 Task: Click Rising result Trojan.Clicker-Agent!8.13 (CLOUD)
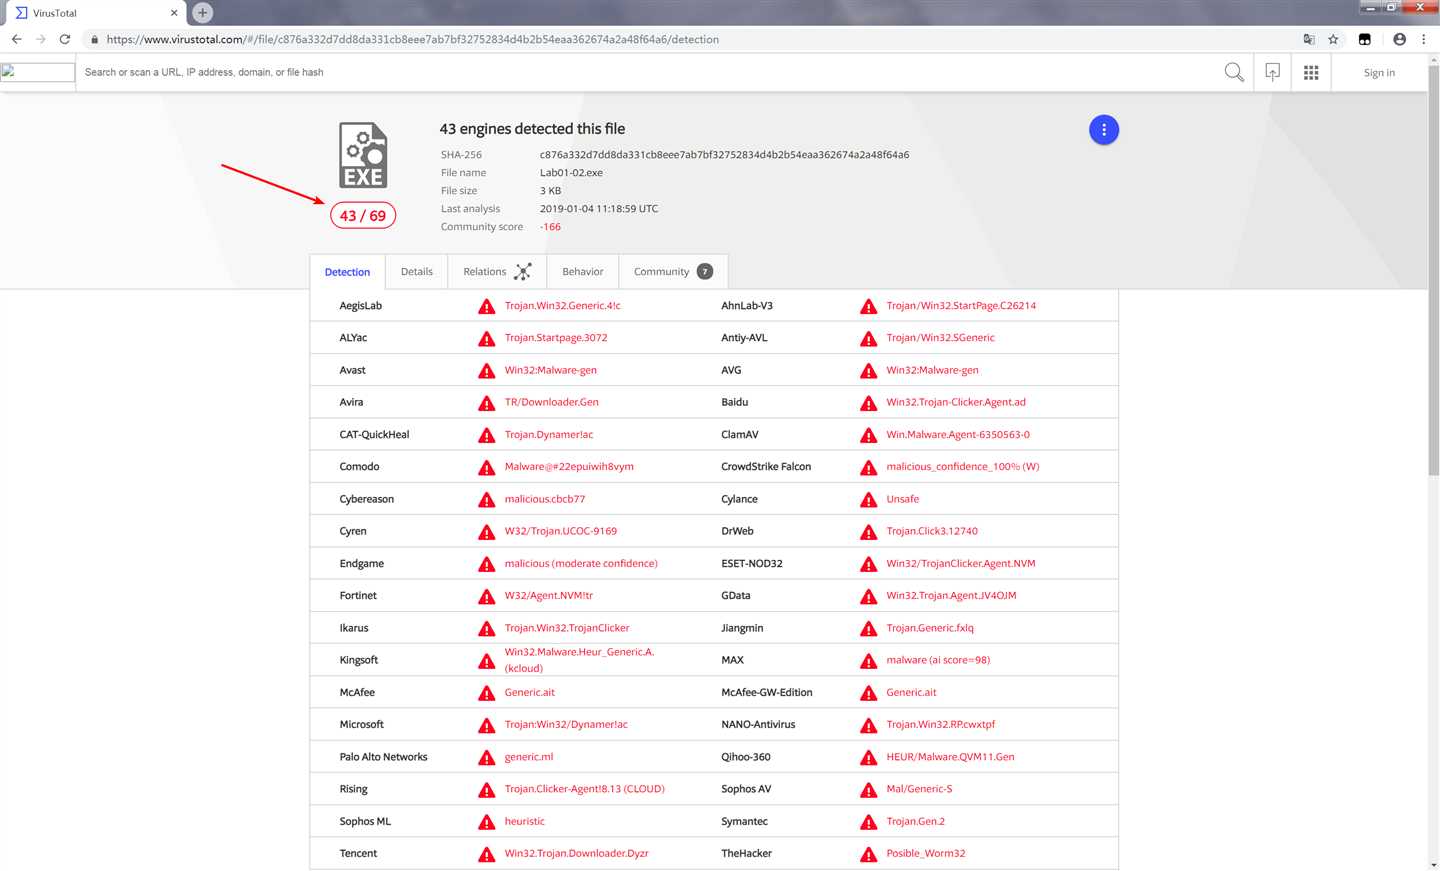point(584,789)
